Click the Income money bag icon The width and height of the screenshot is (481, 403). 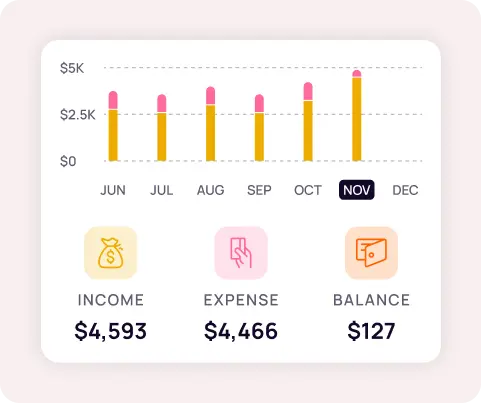(111, 253)
